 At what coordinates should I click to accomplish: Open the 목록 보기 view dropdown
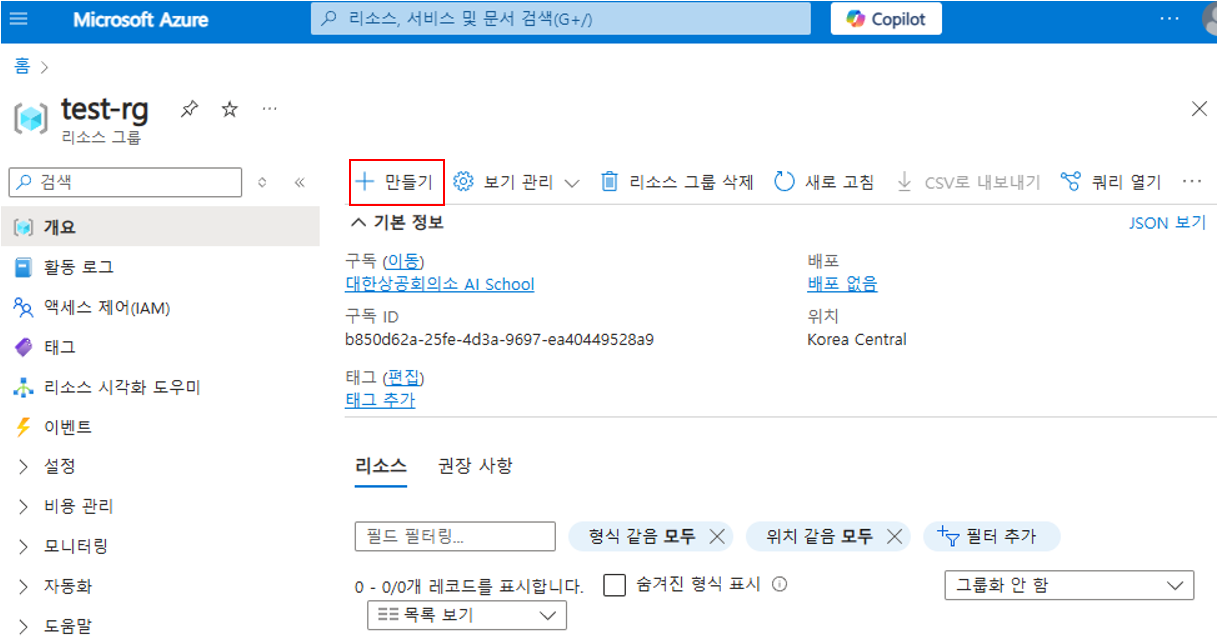(x=467, y=615)
